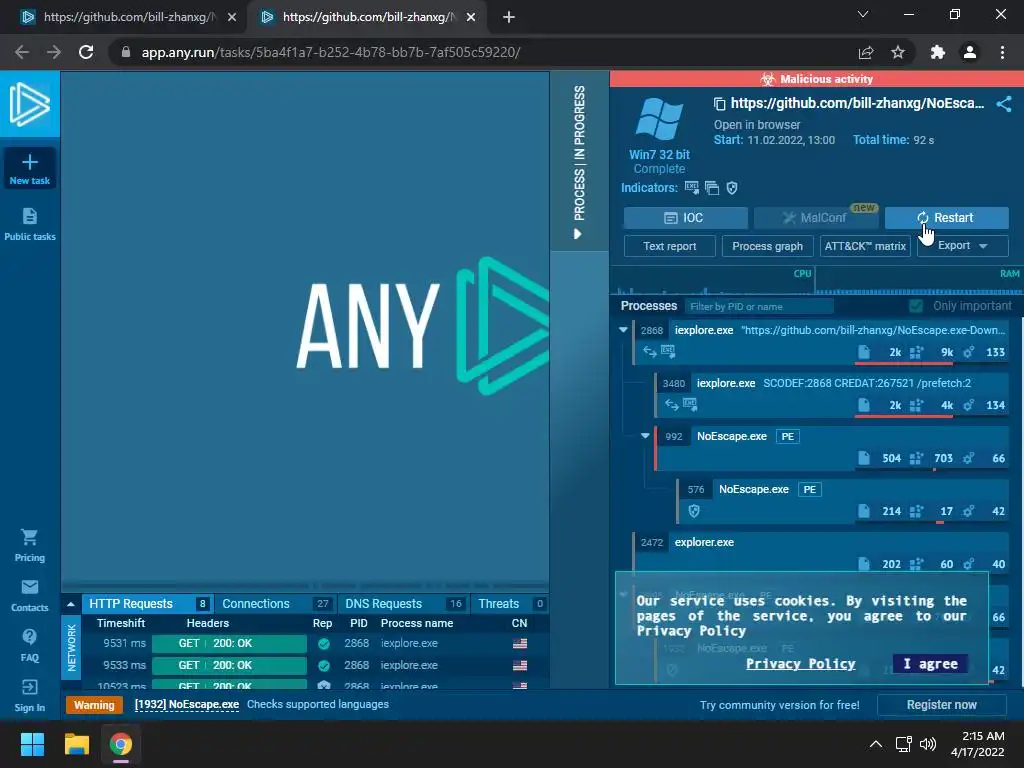Open the FAQ help icon
The width and height of the screenshot is (1024, 768).
click(x=29, y=637)
